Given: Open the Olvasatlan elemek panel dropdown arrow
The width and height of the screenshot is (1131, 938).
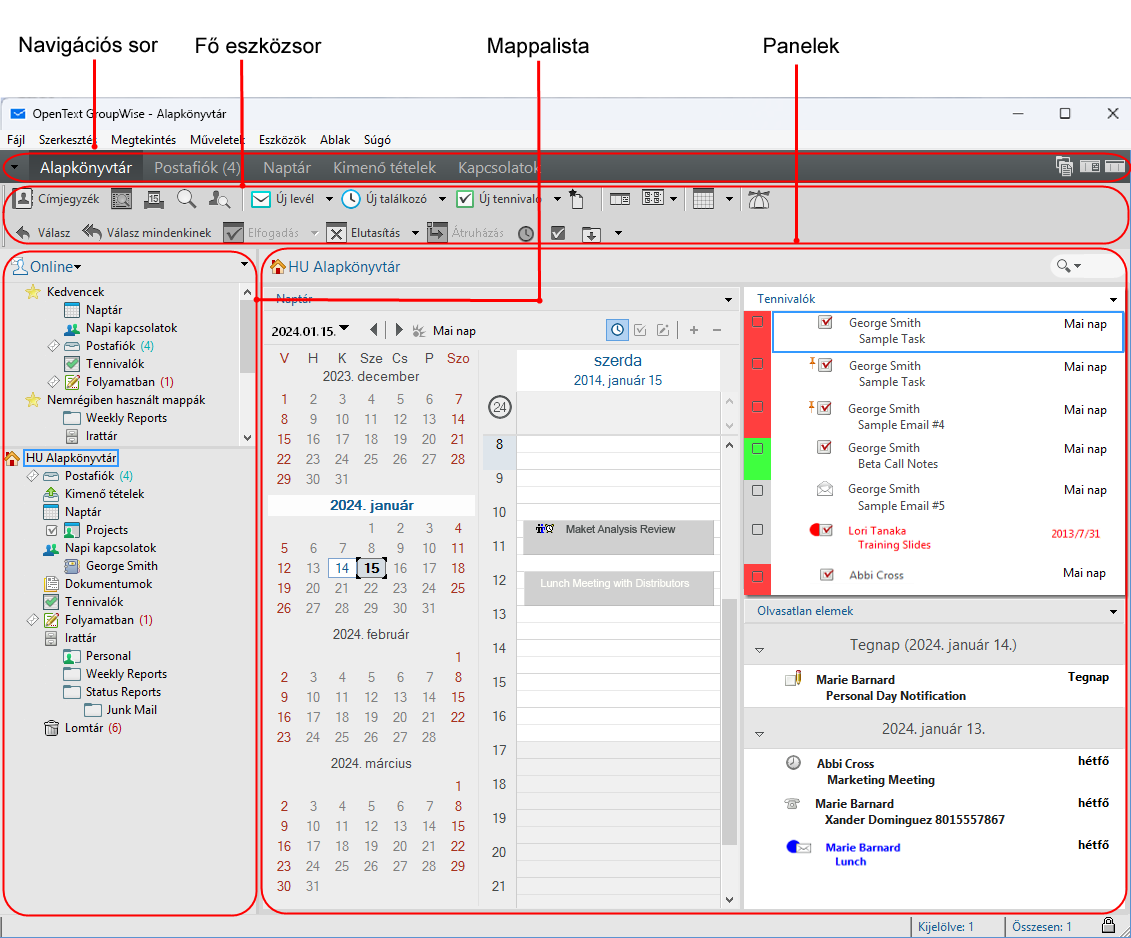Looking at the screenshot, I should pyautogui.click(x=1113, y=612).
